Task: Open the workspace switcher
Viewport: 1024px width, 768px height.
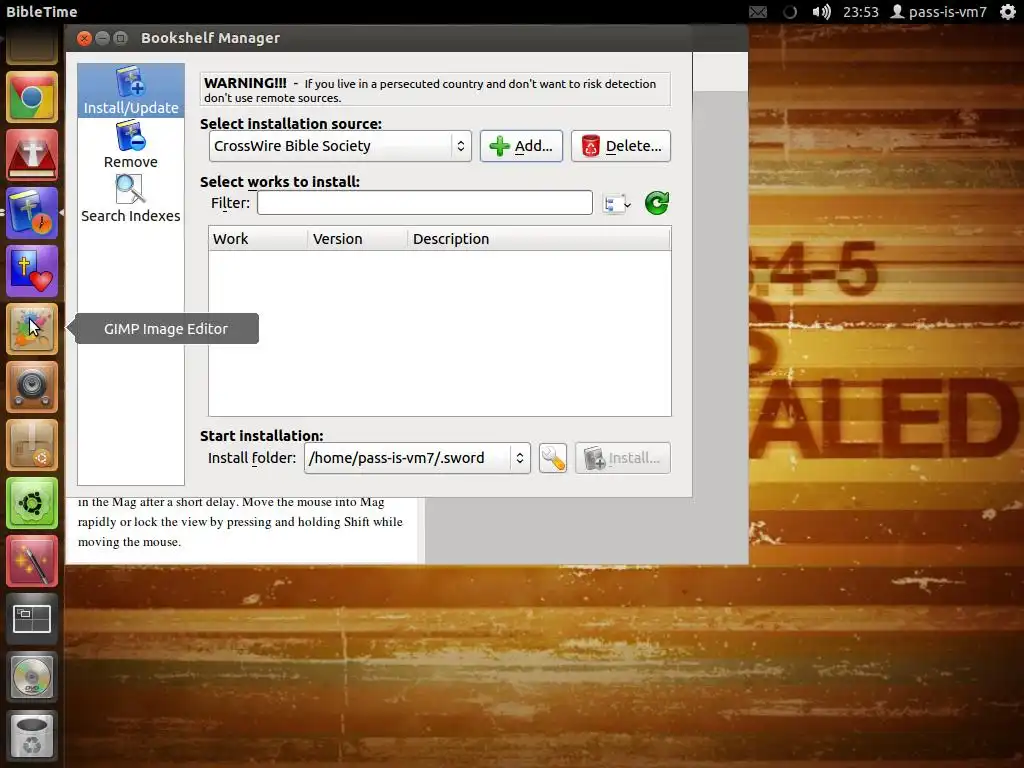Action: coord(31,620)
